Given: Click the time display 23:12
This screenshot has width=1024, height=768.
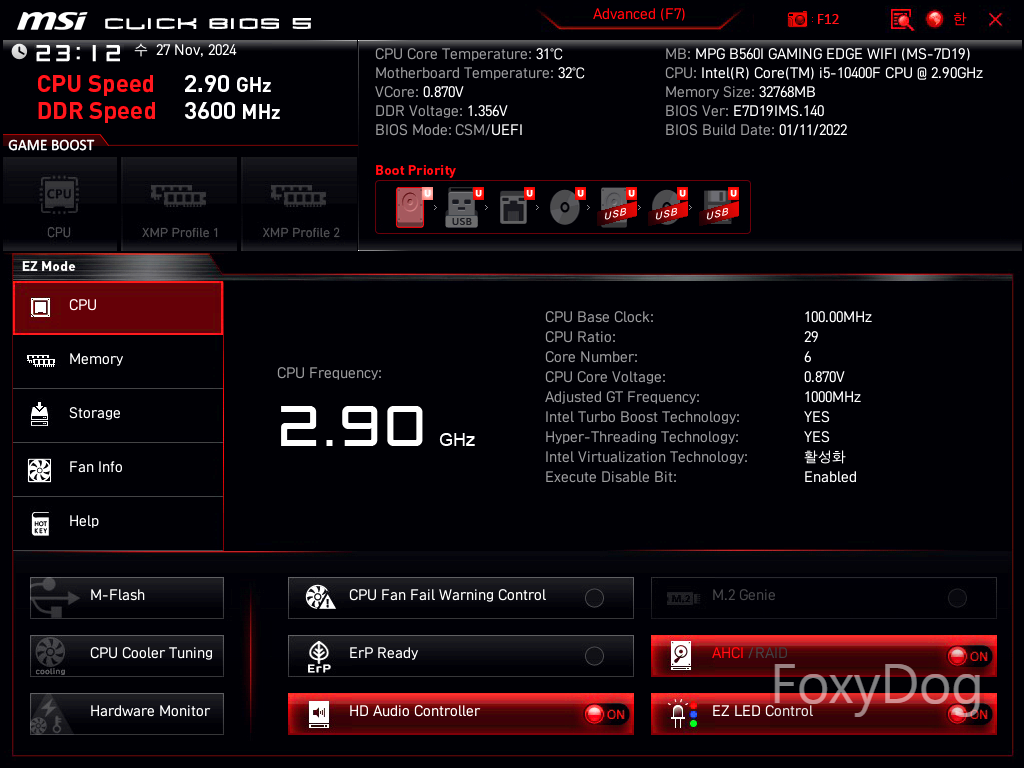Looking at the screenshot, I should pos(78,53).
